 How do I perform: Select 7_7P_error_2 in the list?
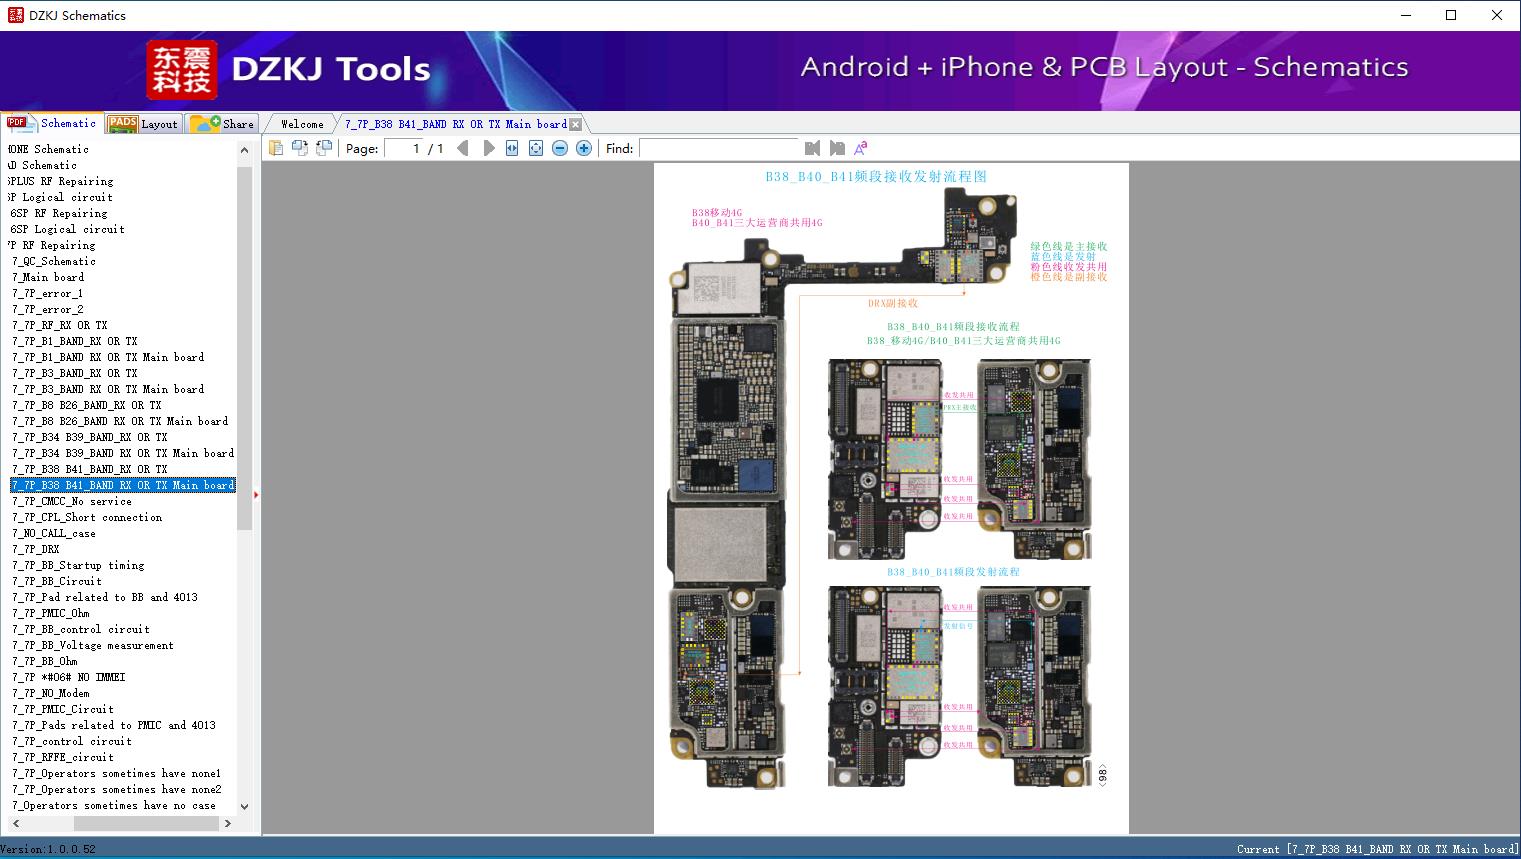point(47,309)
